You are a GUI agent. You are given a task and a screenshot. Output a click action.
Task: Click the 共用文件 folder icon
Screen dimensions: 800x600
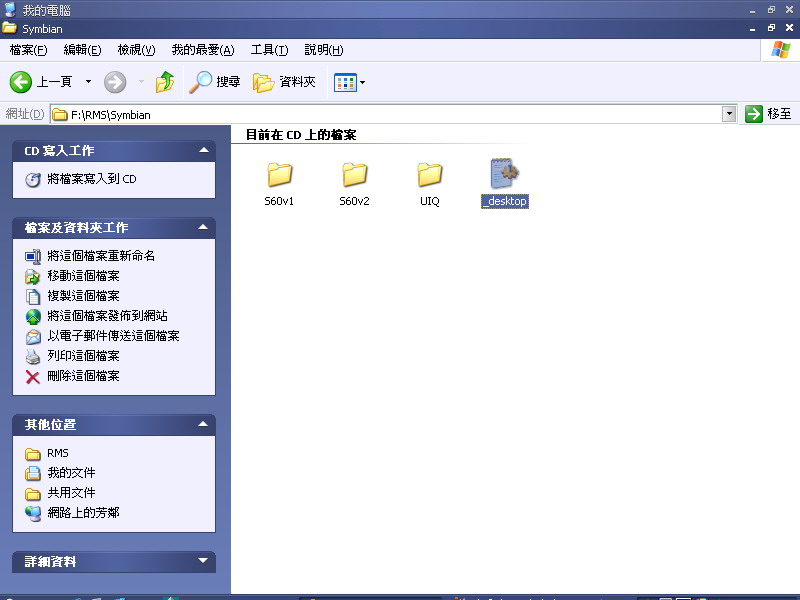coord(33,494)
